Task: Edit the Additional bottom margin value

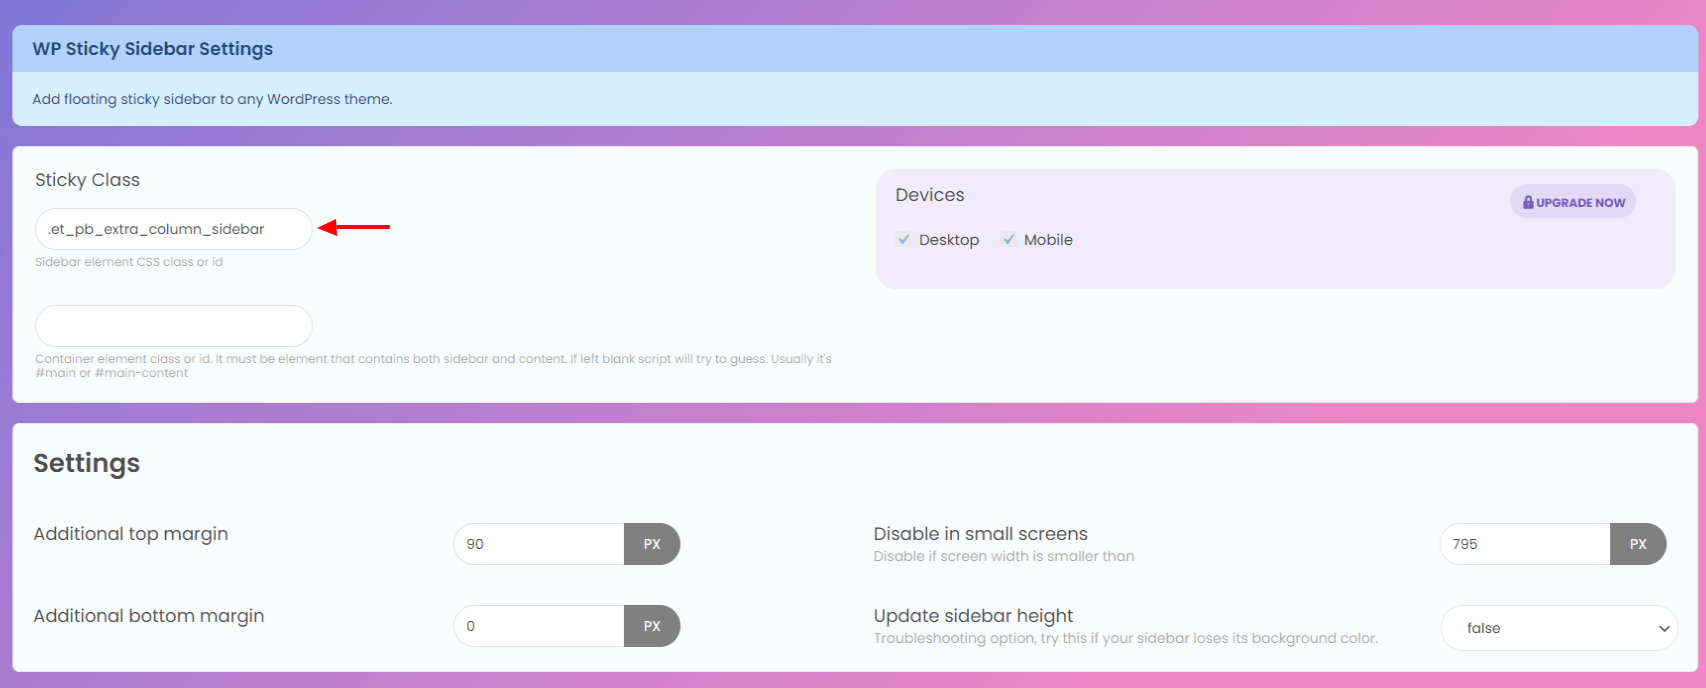Action: click(539, 626)
